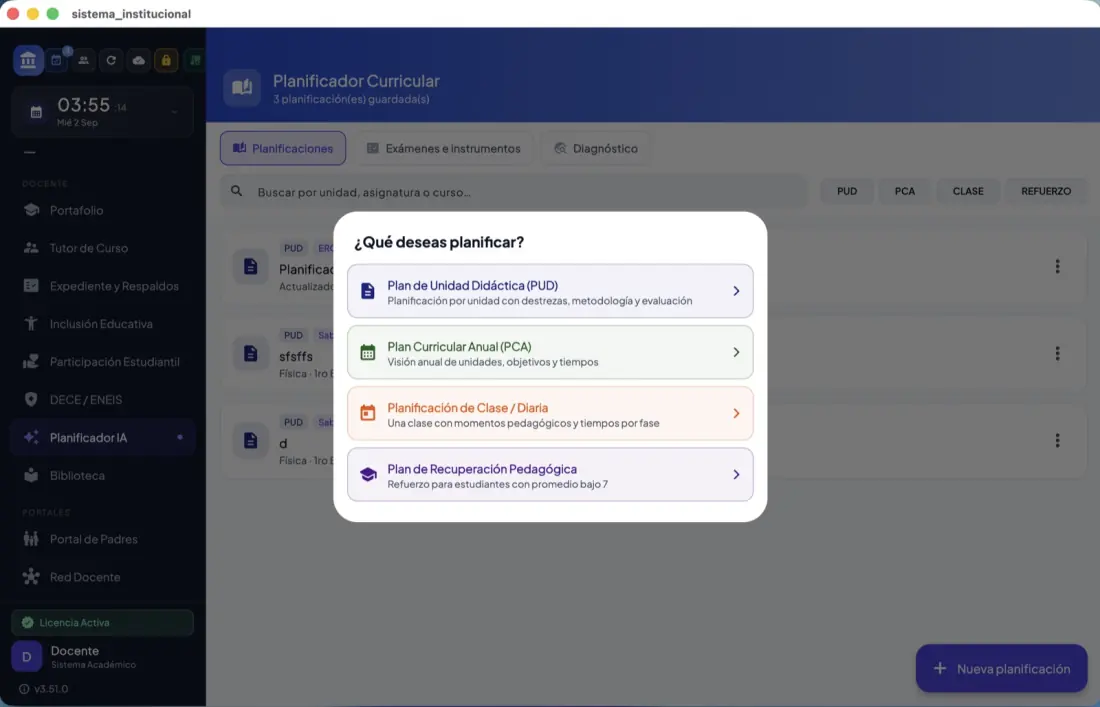Click the cloud sync status icon

(x=139, y=60)
